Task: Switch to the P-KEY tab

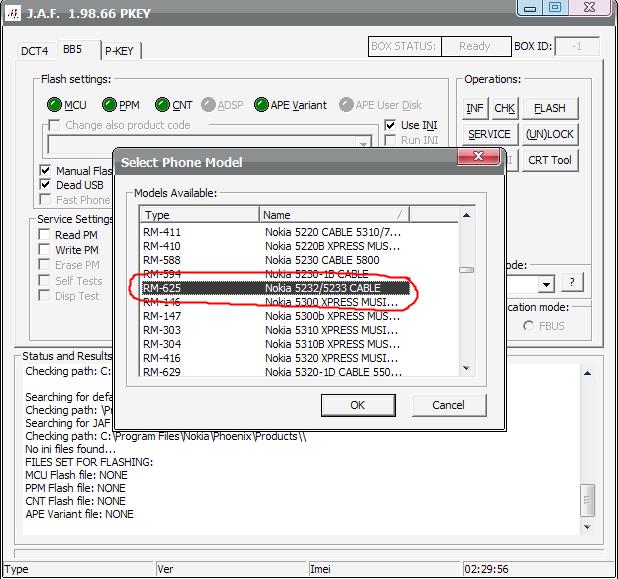Action: pos(120,51)
